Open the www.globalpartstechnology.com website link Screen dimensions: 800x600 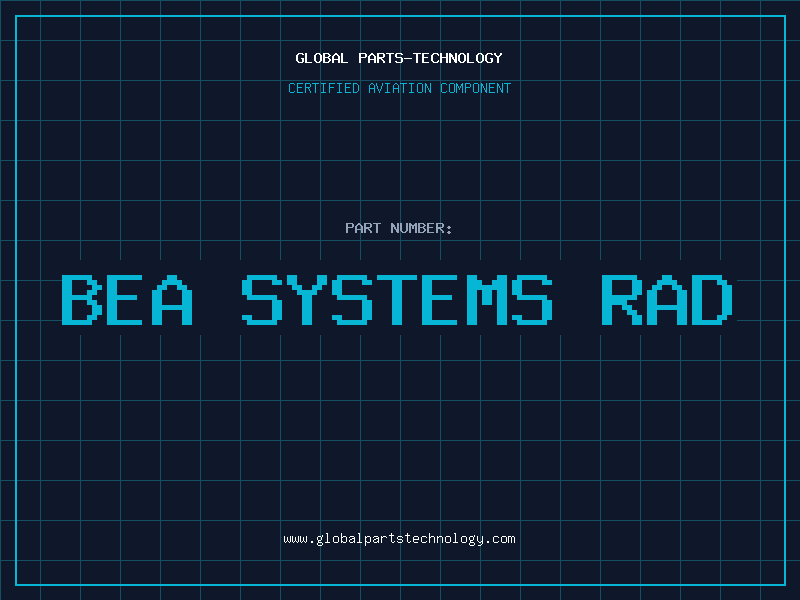pos(399,539)
